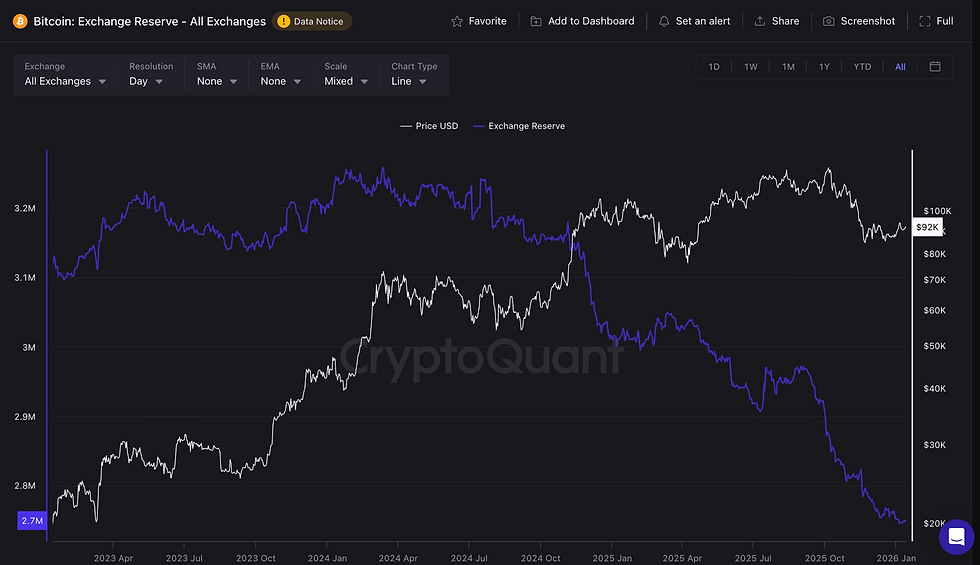Select the All time range tab
This screenshot has height=565, width=980.
tap(900, 67)
